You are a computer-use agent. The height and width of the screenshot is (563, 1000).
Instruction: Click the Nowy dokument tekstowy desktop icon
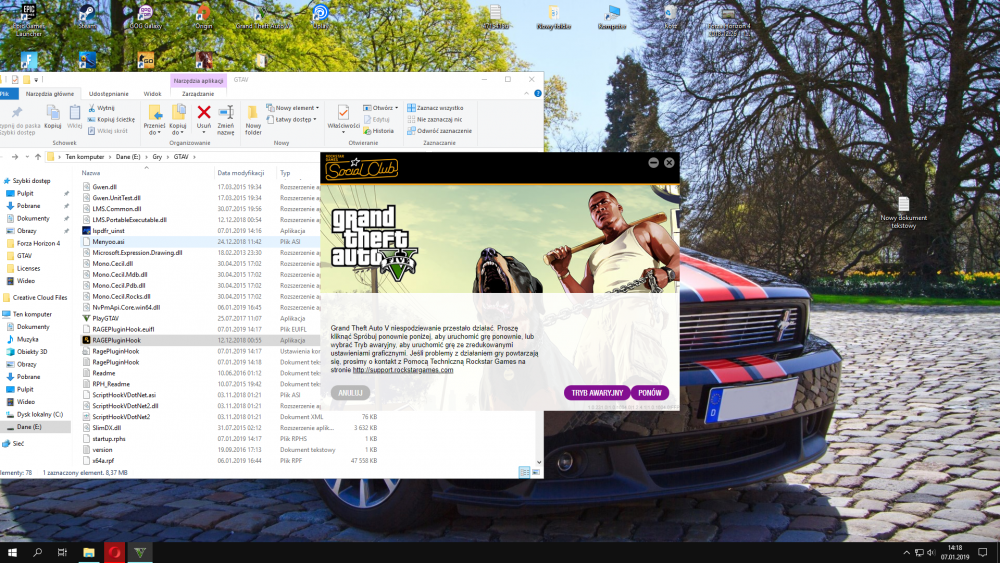click(903, 212)
